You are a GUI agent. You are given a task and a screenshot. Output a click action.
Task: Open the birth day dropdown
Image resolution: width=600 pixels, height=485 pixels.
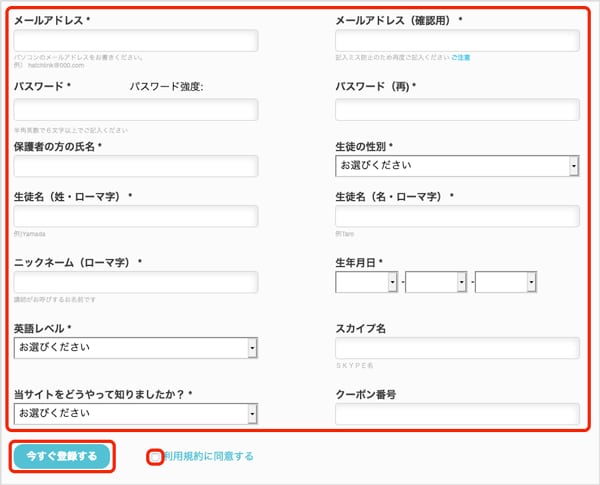tap(507, 282)
